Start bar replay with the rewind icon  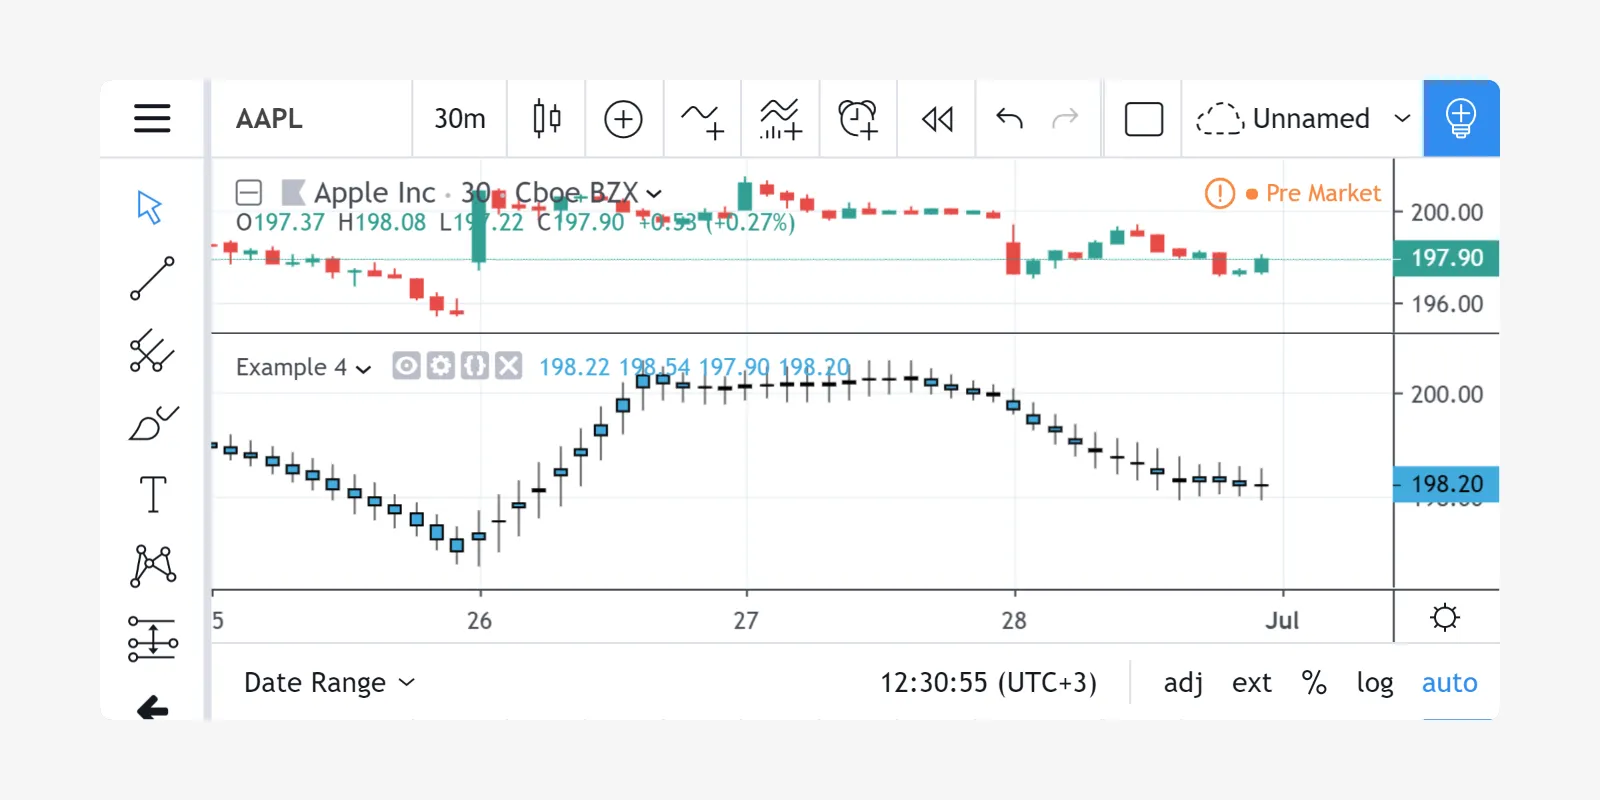937,118
